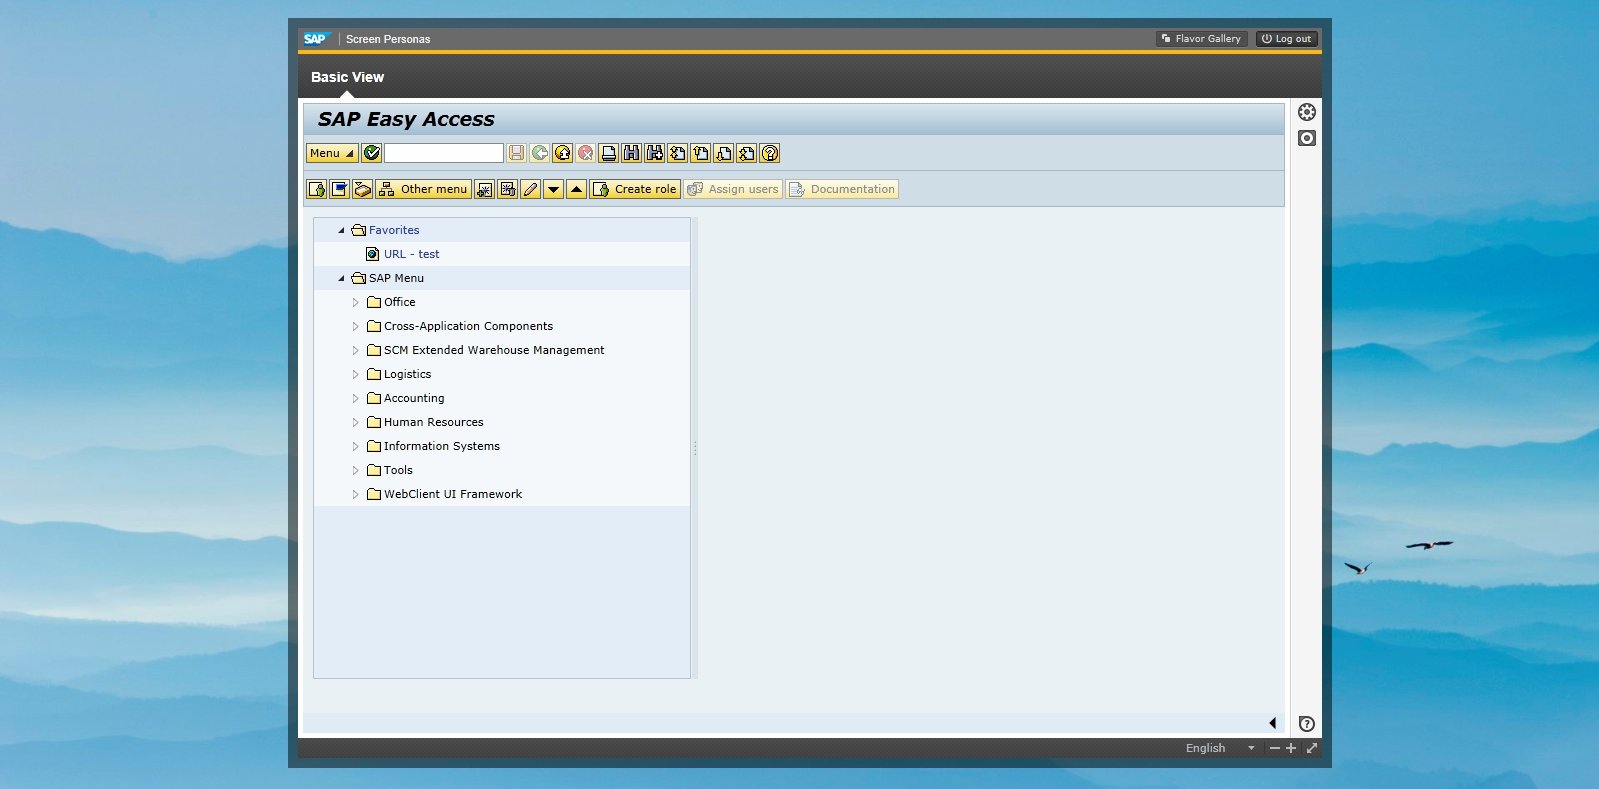Select the Logistics tree label
The image size is (1599, 789).
pos(408,374)
